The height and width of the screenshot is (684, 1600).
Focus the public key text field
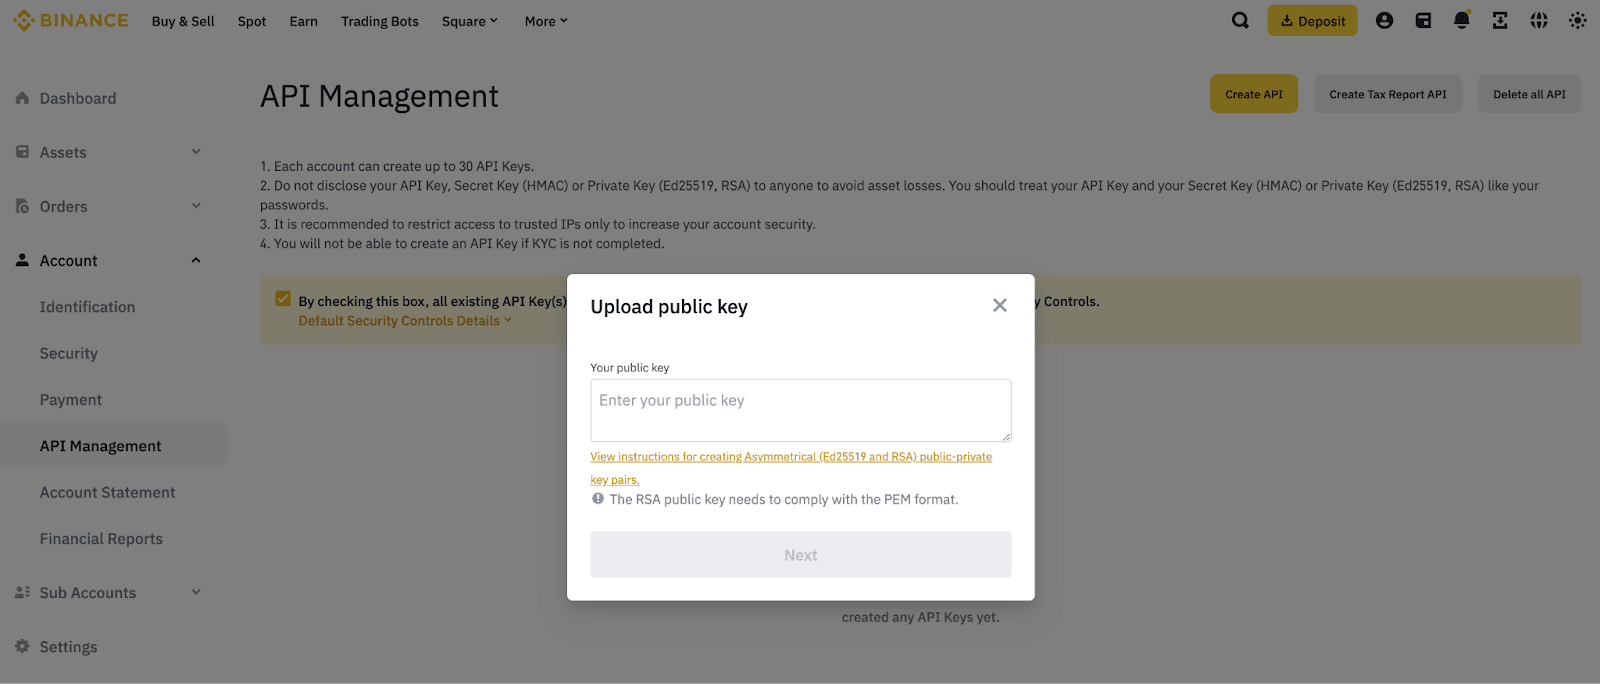point(800,410)
